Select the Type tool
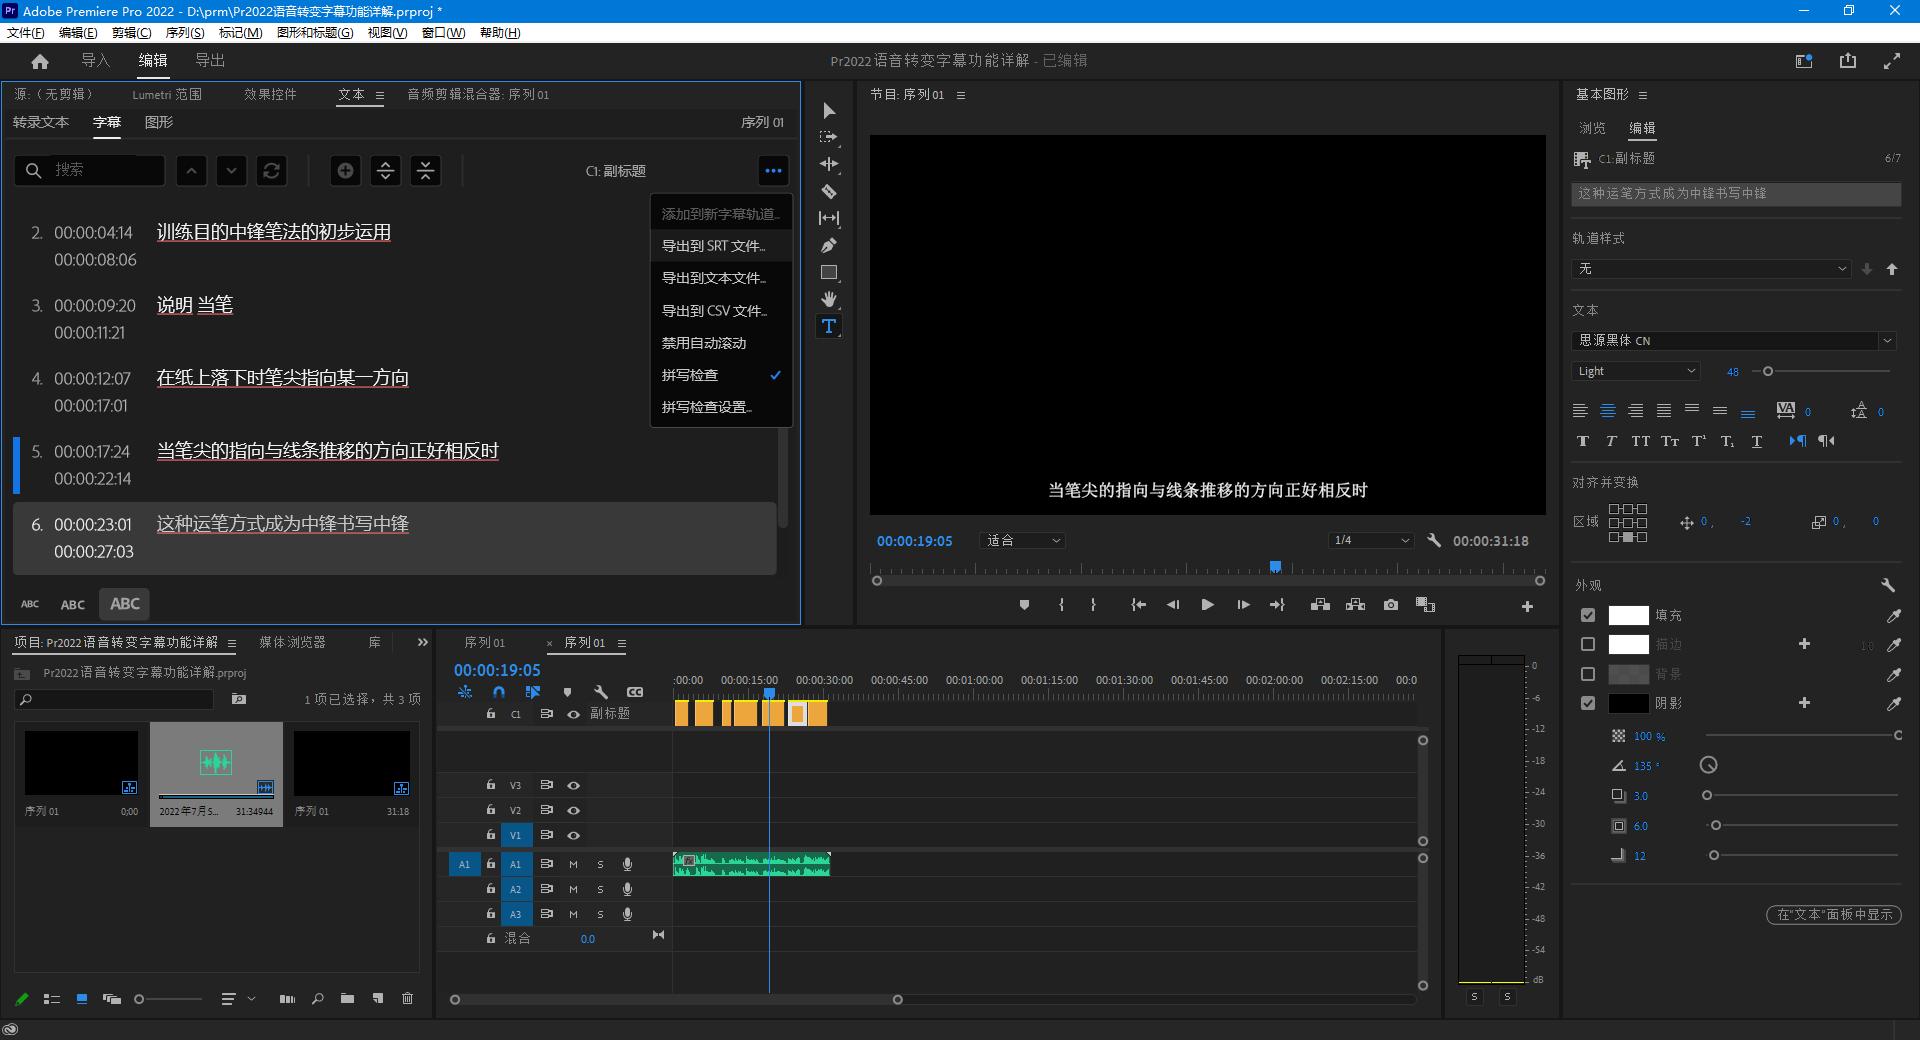 tap(828, 326)
